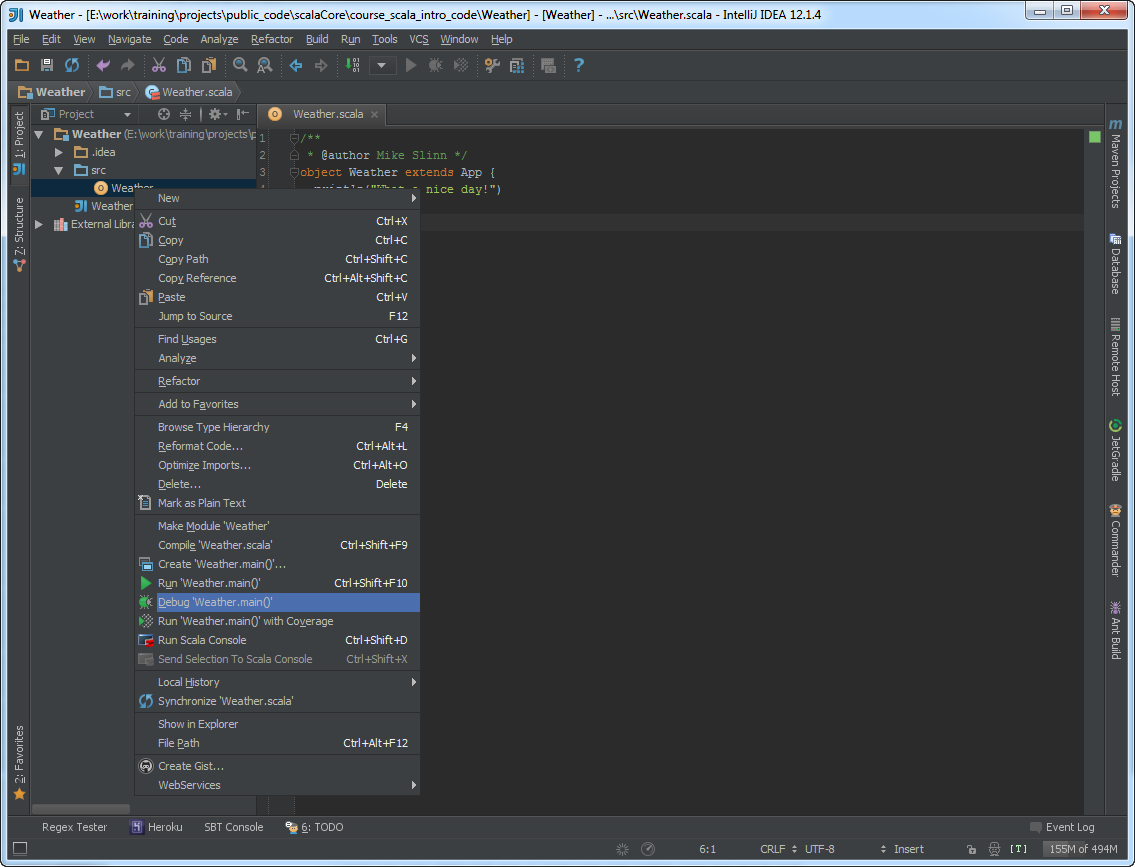Click the read-only lock status icon
Image resolution: width=1135 pixels, height=867 pixels.
click(971, 849)
